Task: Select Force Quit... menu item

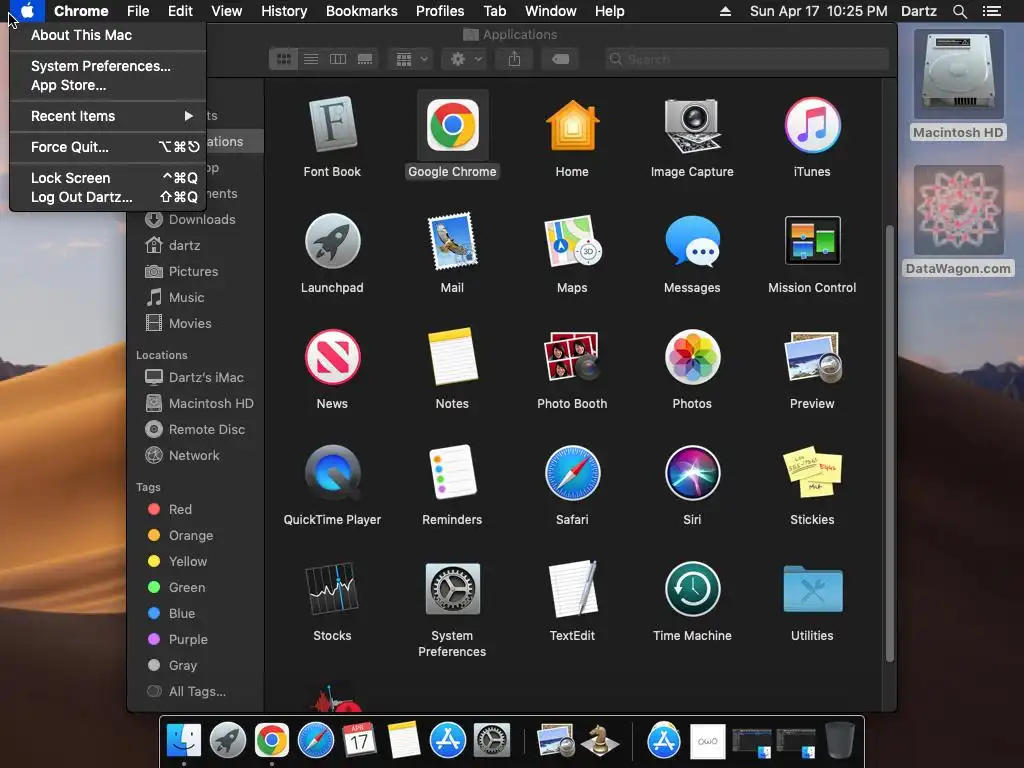Action: pos(108,147)
